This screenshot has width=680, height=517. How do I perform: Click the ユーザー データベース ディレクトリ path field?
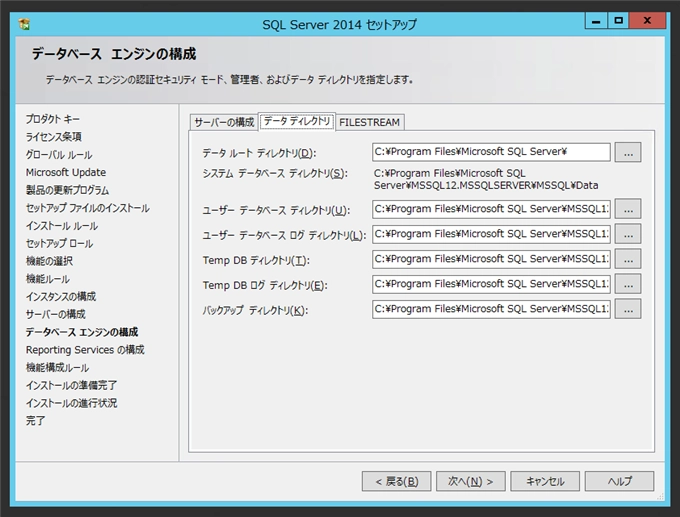click(x=491, y=209)
